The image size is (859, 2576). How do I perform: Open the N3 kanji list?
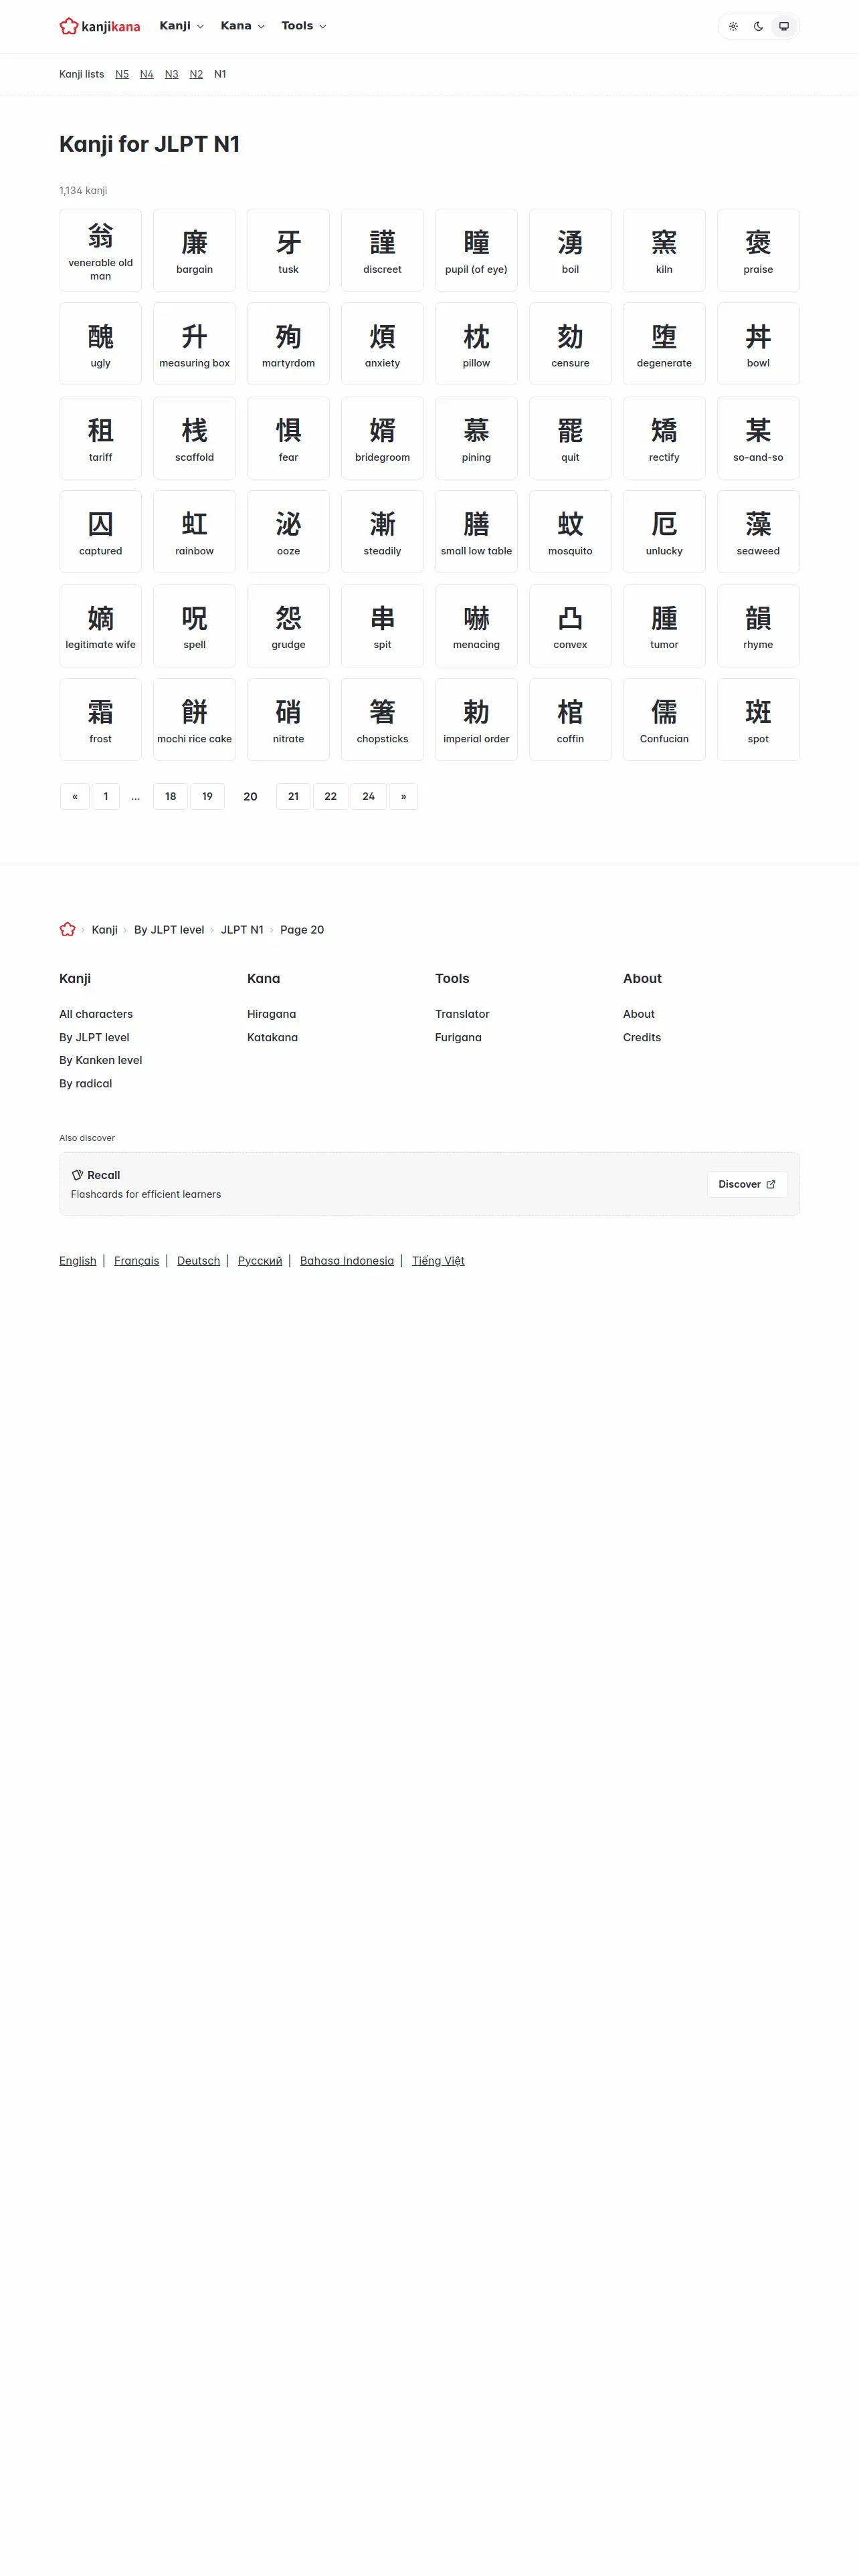[x=171, y=74]
